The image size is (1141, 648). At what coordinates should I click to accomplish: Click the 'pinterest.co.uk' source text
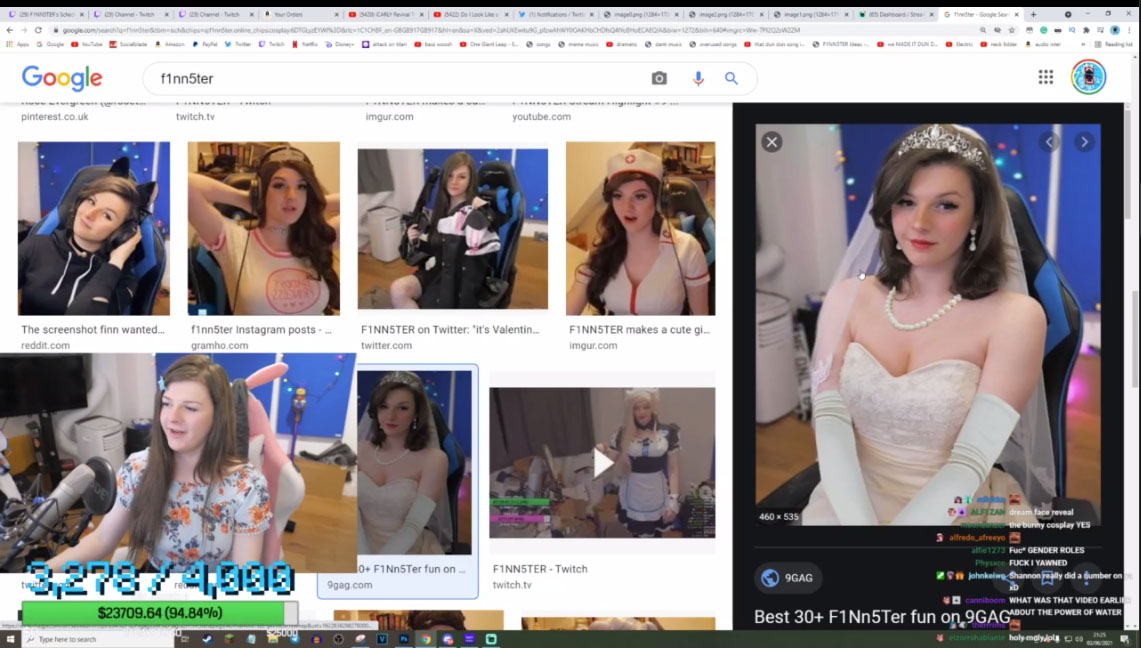[x=55, y=116]
